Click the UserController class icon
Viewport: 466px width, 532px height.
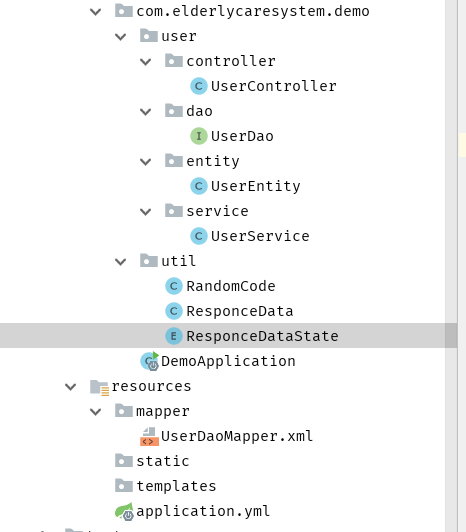[x=199, y=86]
